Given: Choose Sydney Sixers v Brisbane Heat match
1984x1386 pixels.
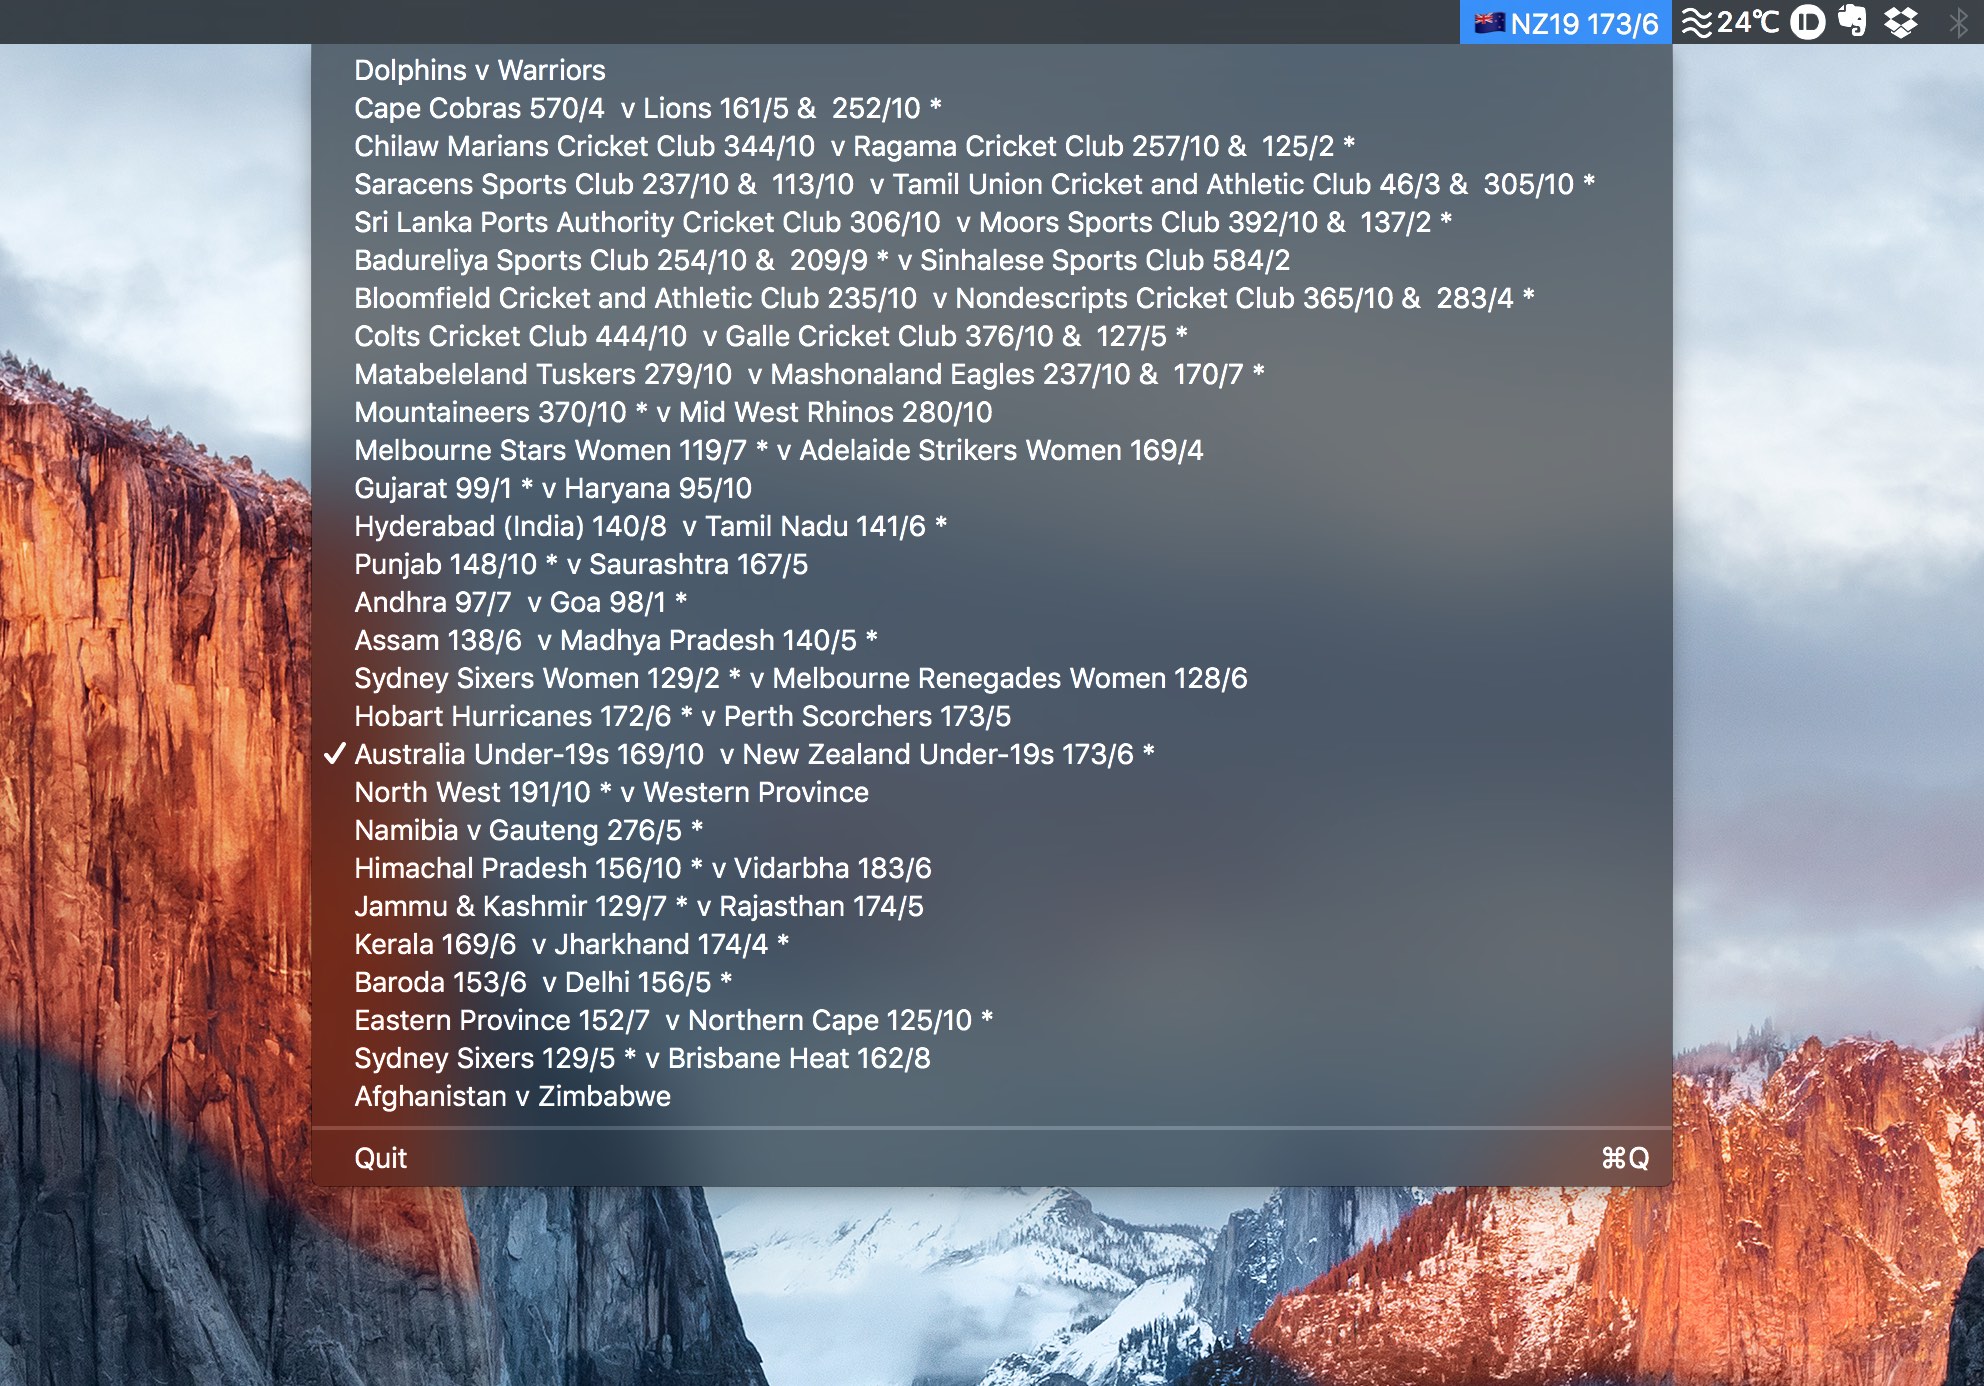Looking at the screenshot, I should pos(642,1058).
